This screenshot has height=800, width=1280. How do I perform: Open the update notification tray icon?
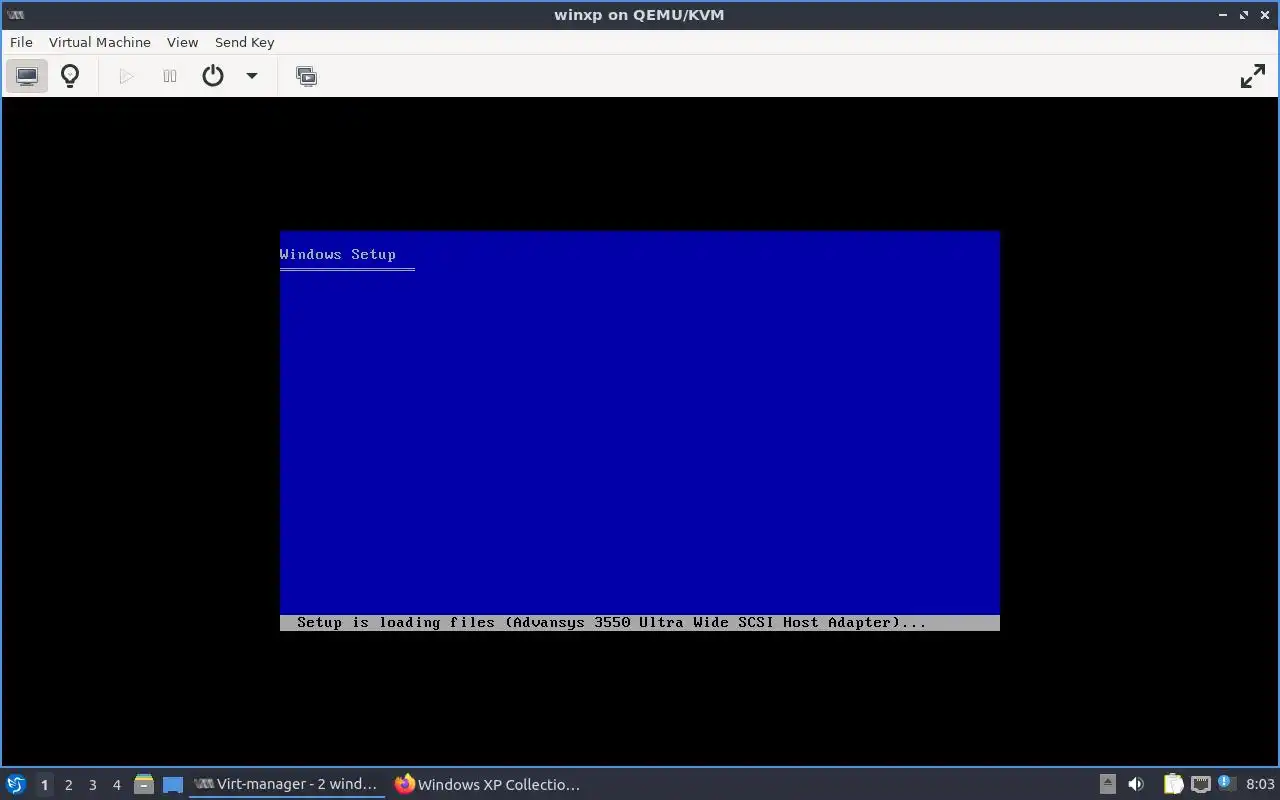pos(1225,784)
